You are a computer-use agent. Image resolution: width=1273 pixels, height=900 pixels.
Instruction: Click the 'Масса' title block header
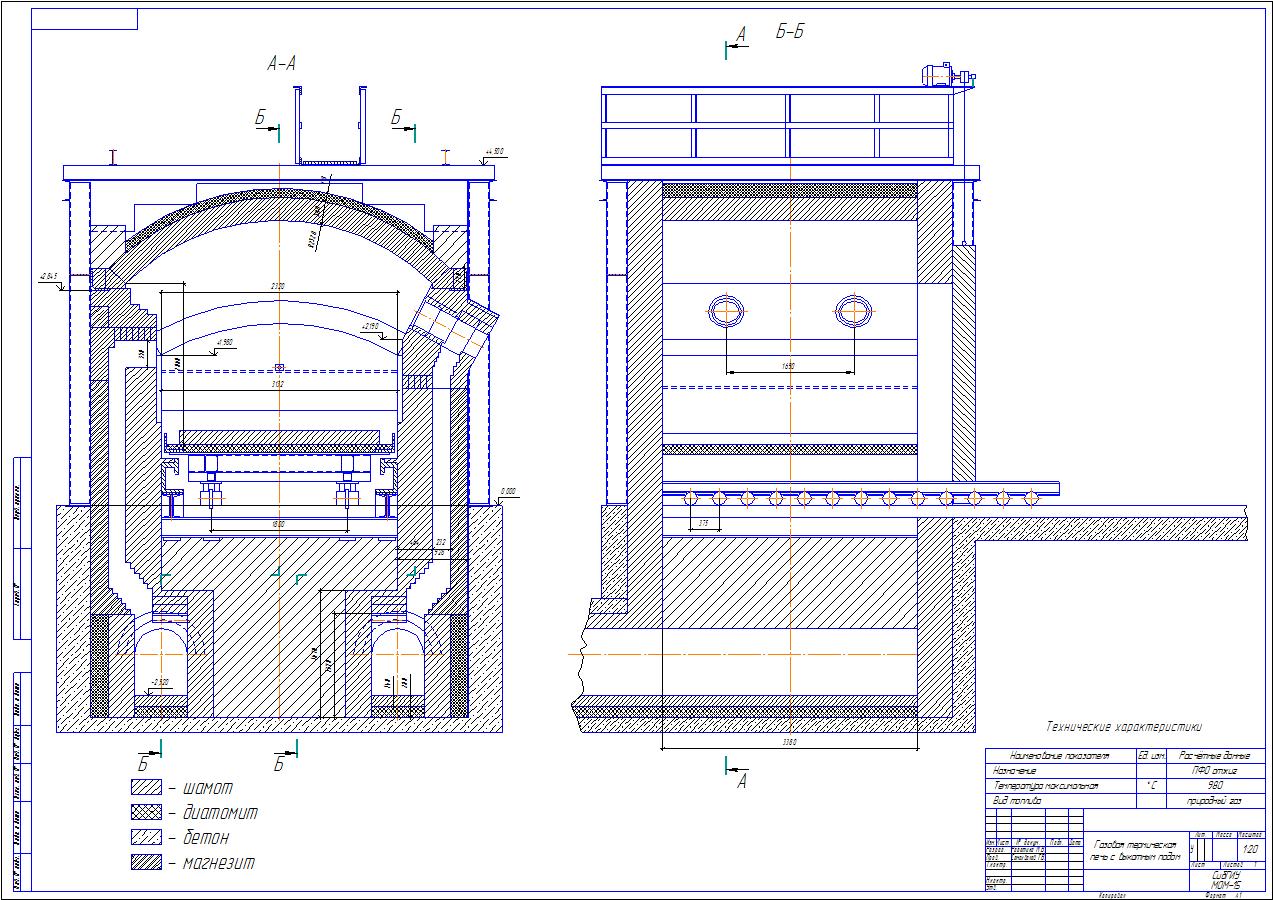point(1225,834)
